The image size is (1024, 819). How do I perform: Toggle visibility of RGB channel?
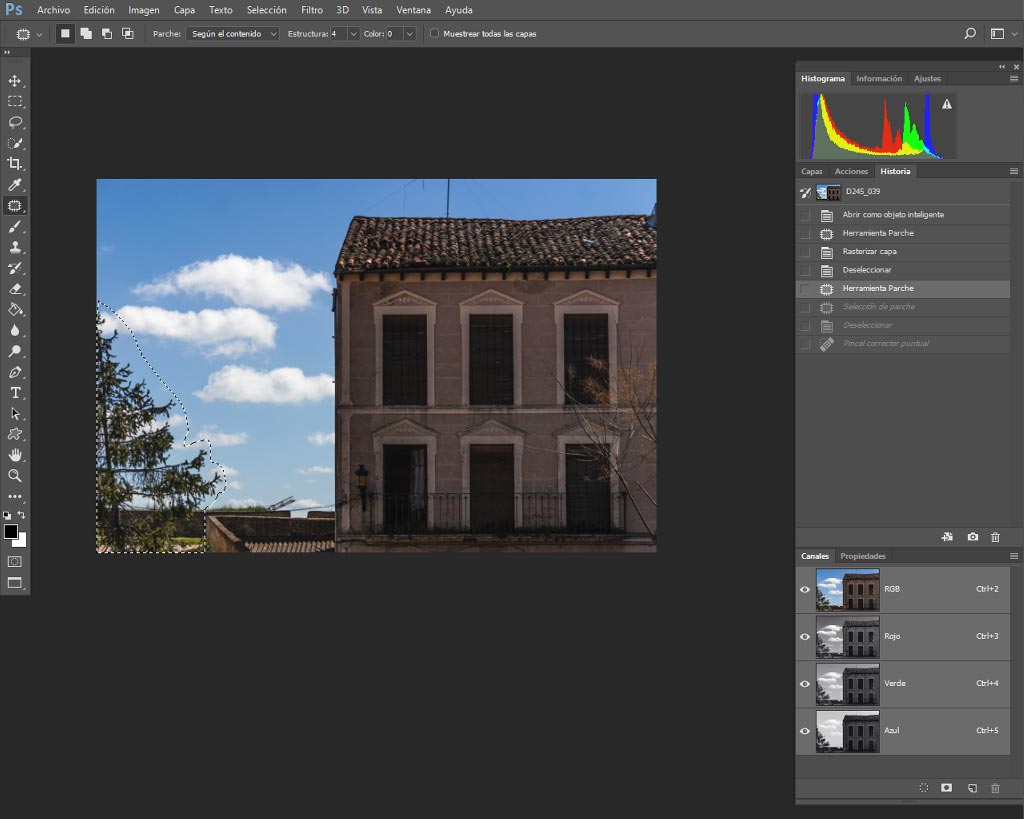805,589
